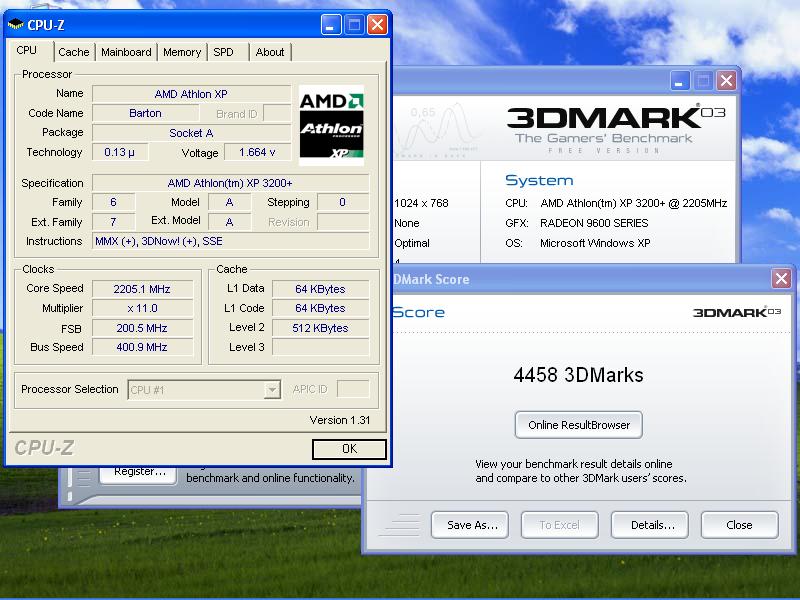Click the Voltage value '1.664 v'
800x600 pixels.
pyautogui.click(x=257, y=152)
